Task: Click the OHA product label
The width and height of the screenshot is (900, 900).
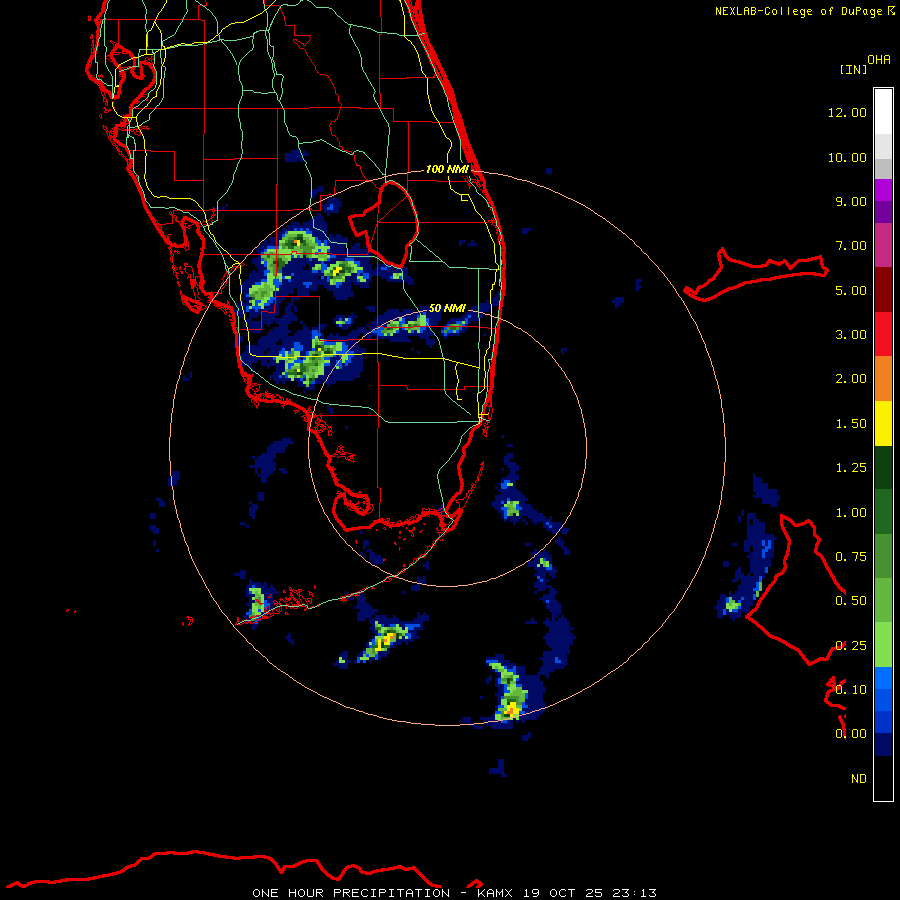Action: pos(879,60)
